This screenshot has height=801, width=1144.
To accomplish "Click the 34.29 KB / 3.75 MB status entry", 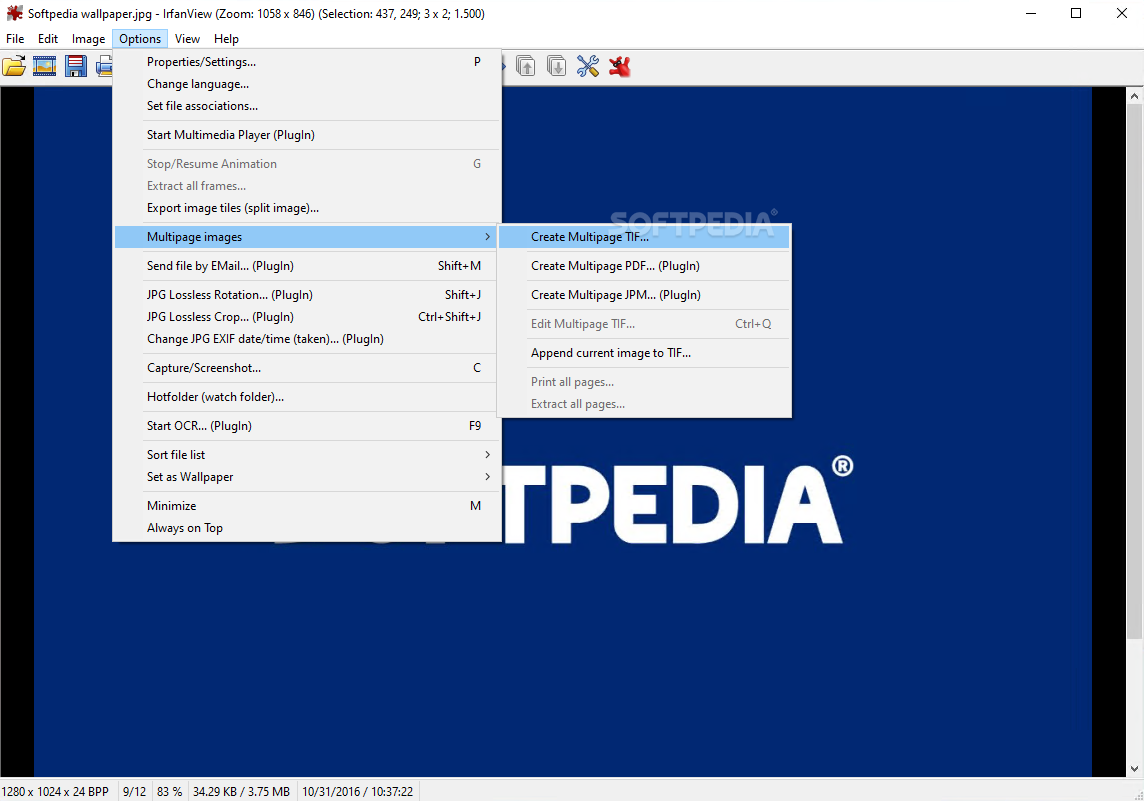I will pos(241,792).
